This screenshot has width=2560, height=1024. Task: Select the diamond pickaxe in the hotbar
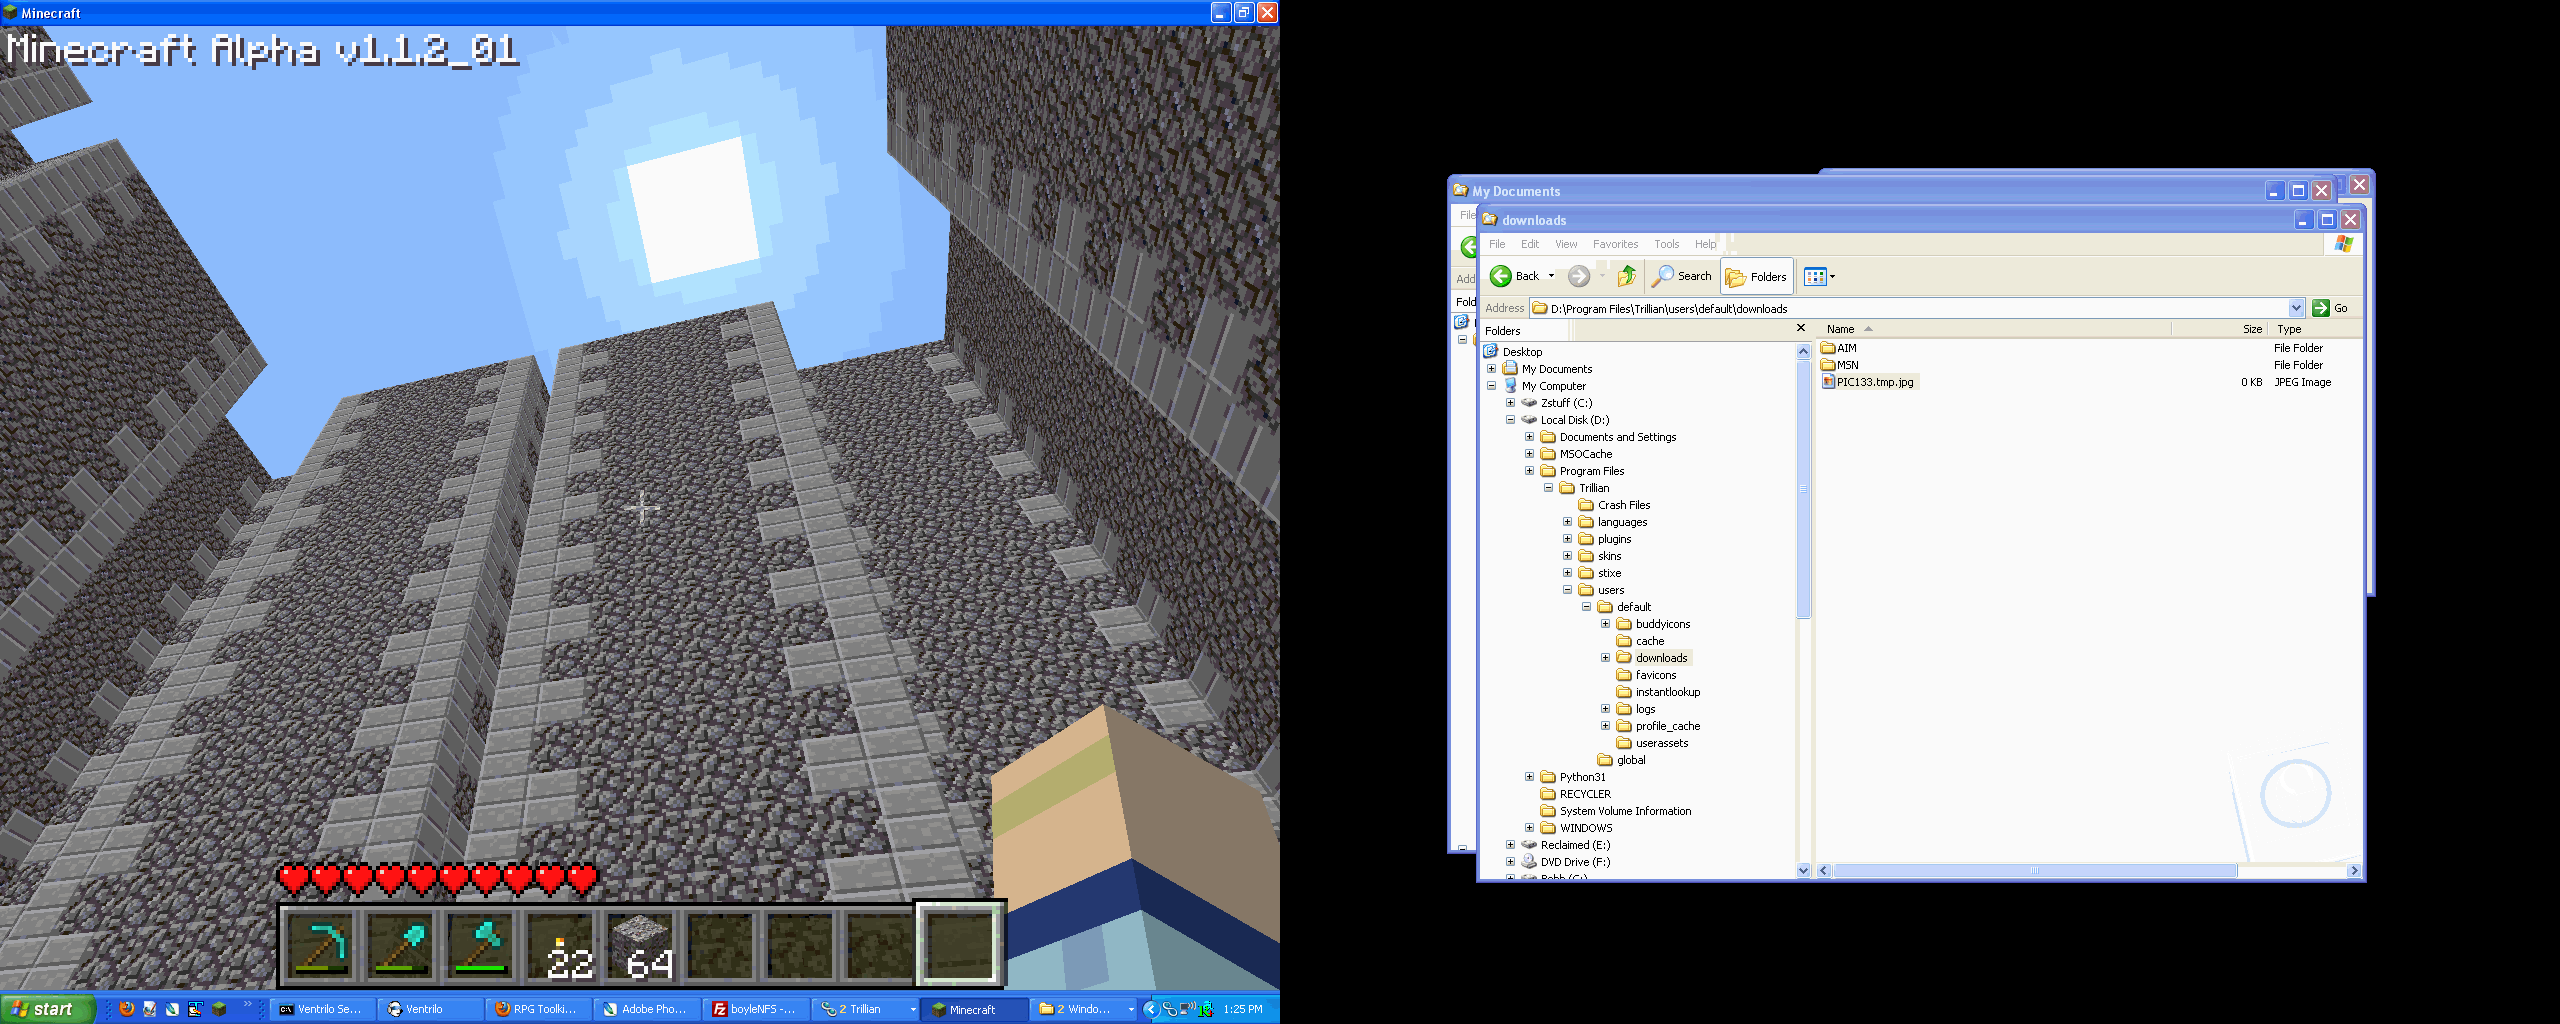pyautogui.click(x=320, y=944)
